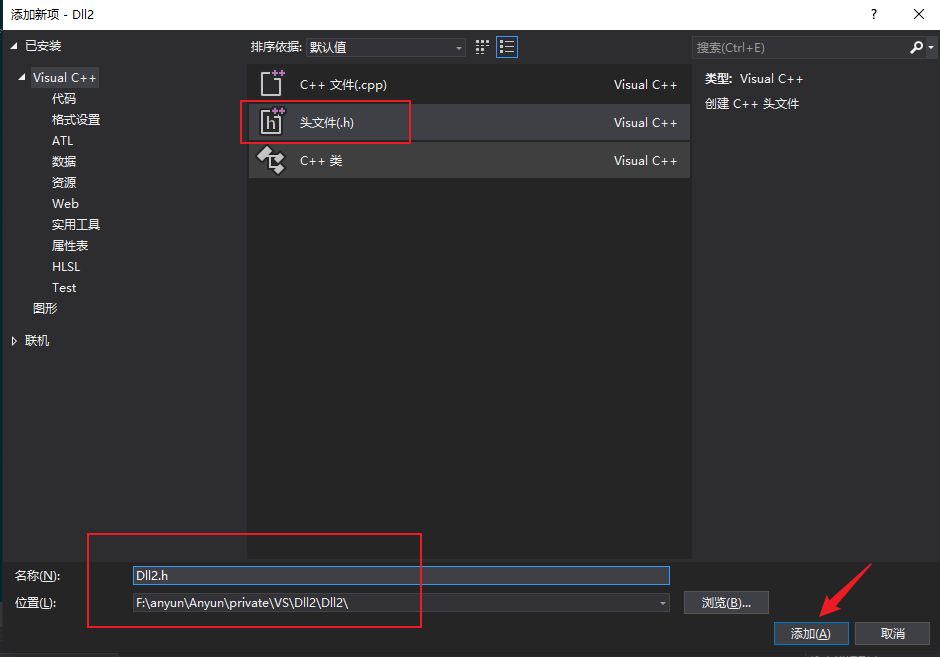The image size is (940, 657).
Task: Switch to medium icons list view
Action: [507, 47]
